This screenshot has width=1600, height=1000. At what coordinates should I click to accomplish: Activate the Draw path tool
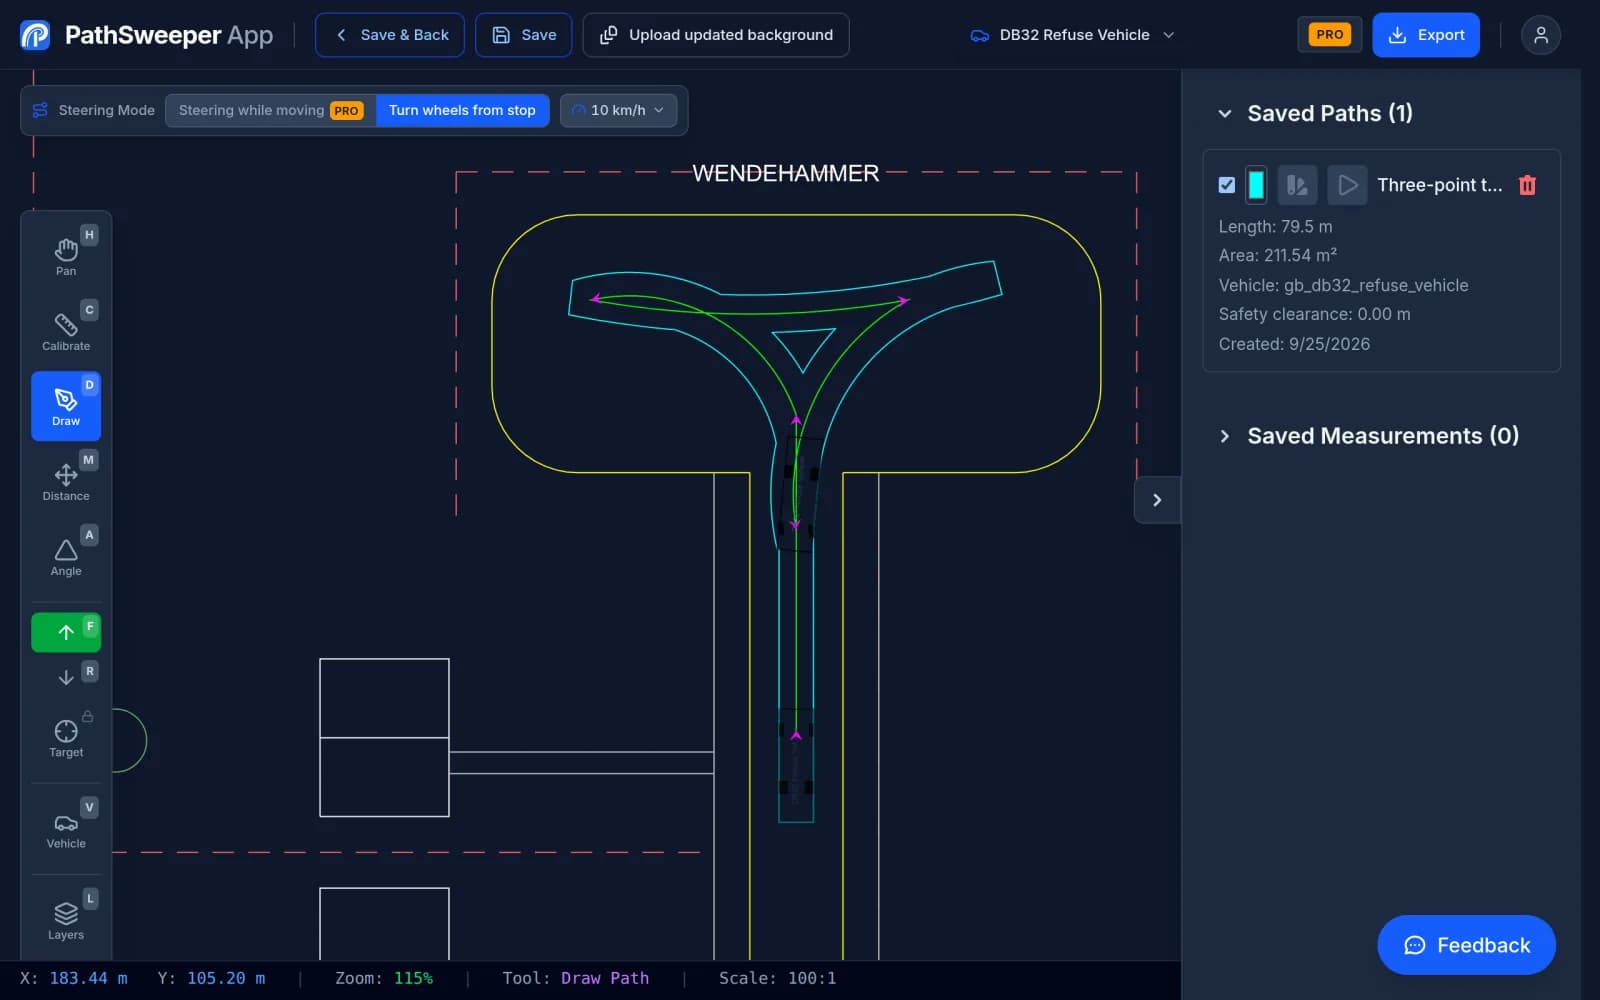tap(66, 406)
